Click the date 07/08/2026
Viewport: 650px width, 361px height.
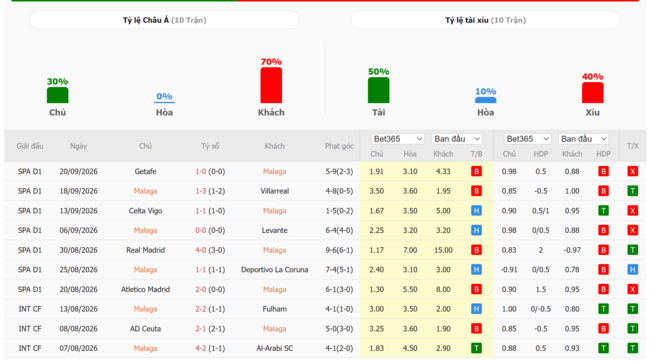click(78, 349)
